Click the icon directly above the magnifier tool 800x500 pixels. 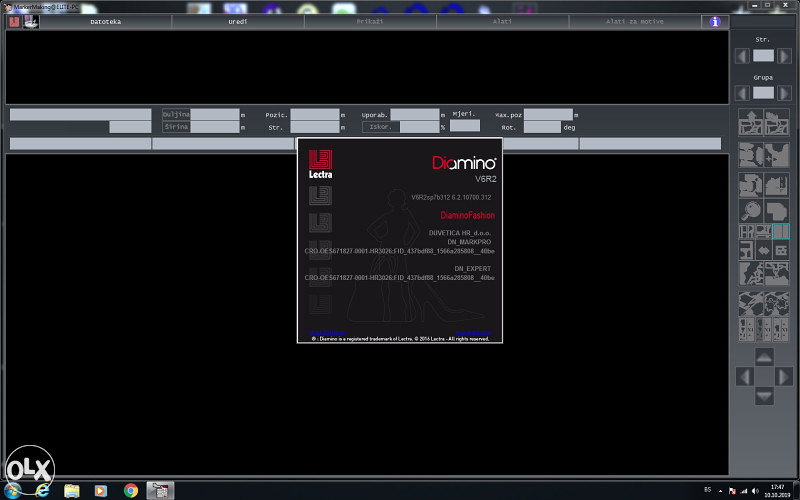pyautogui.click(x=751, y=185)
